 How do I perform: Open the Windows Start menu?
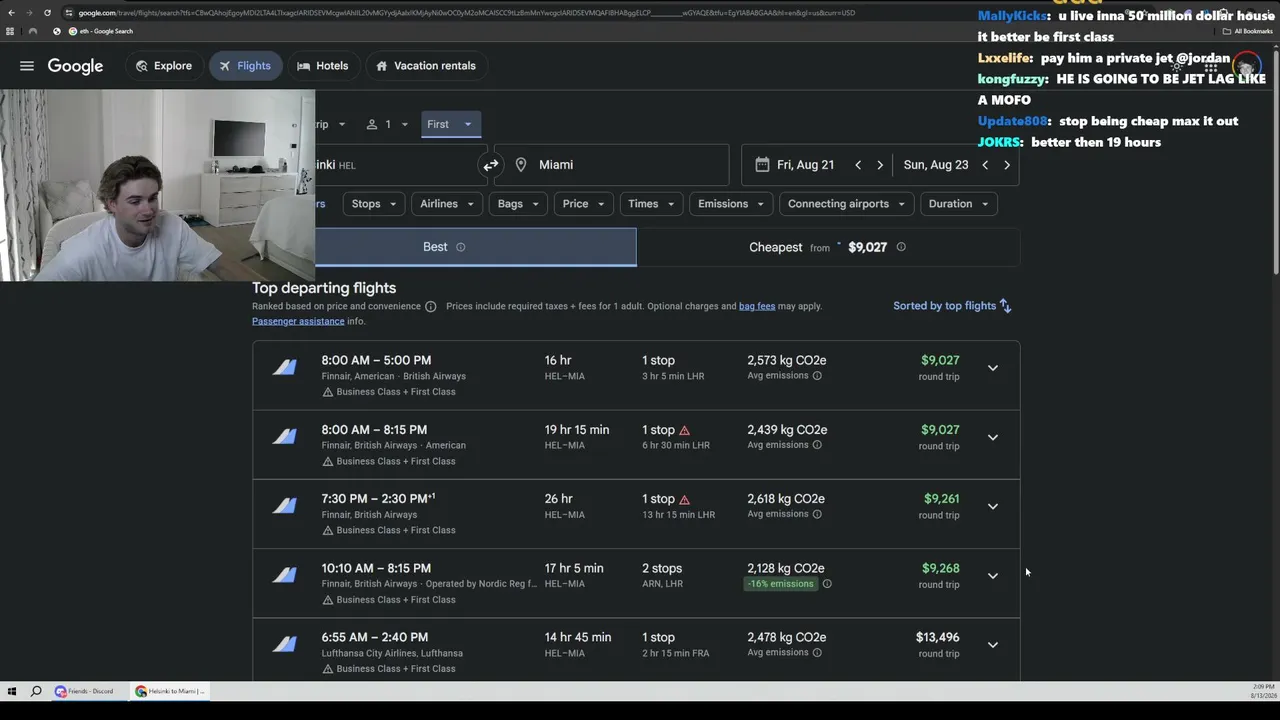pos(12,691)
